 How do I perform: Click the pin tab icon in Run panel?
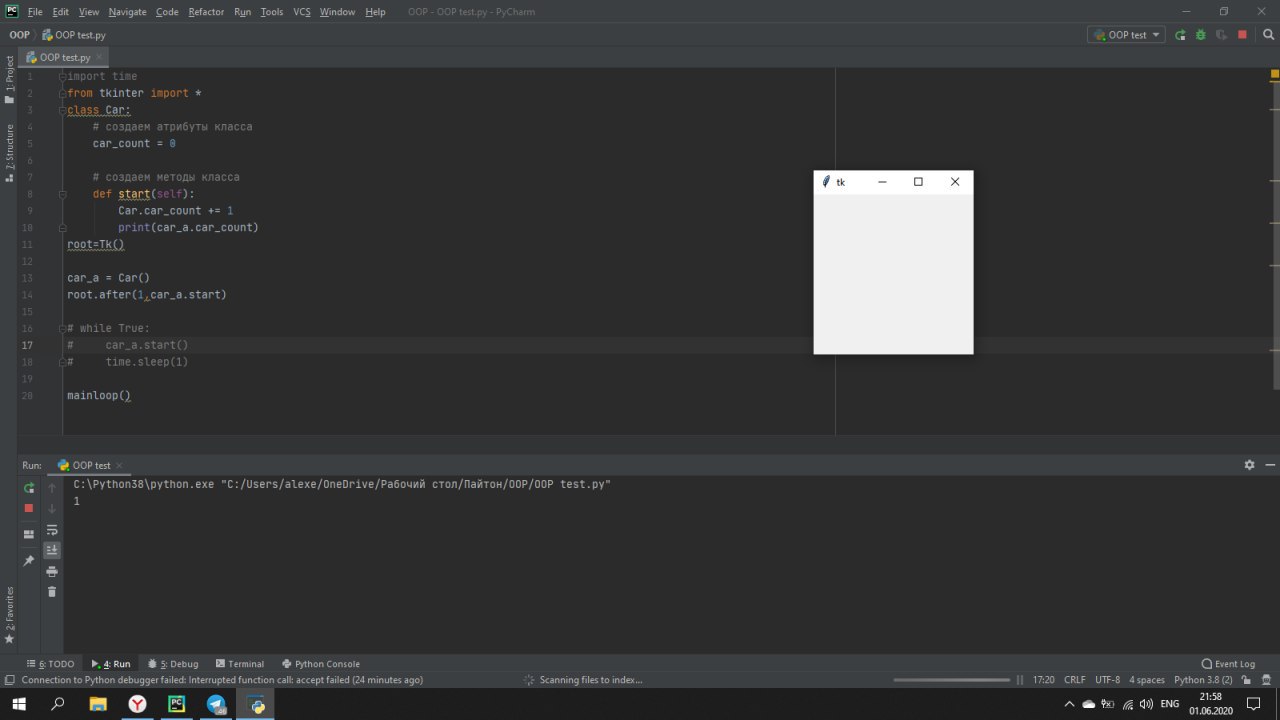click(x=29, y=561)
